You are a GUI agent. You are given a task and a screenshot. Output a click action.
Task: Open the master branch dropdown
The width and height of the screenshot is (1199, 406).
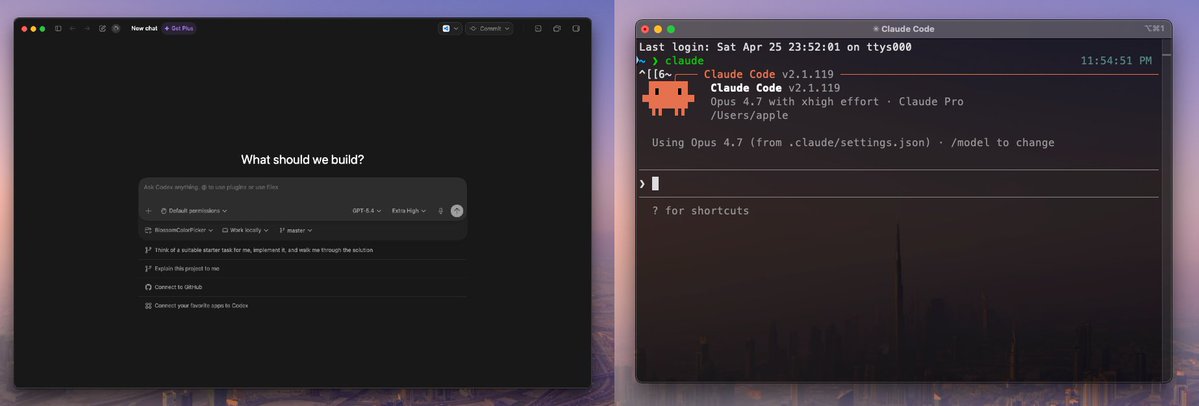296,230
